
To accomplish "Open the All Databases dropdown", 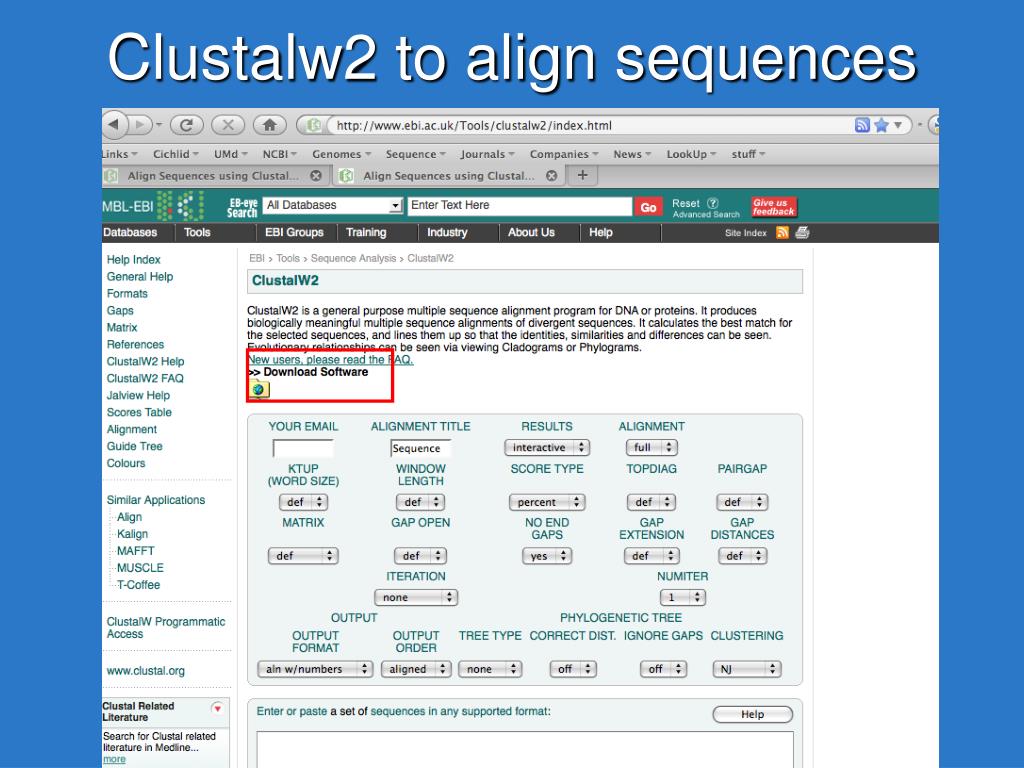I will pyautogui.click(x=333, y=205).
